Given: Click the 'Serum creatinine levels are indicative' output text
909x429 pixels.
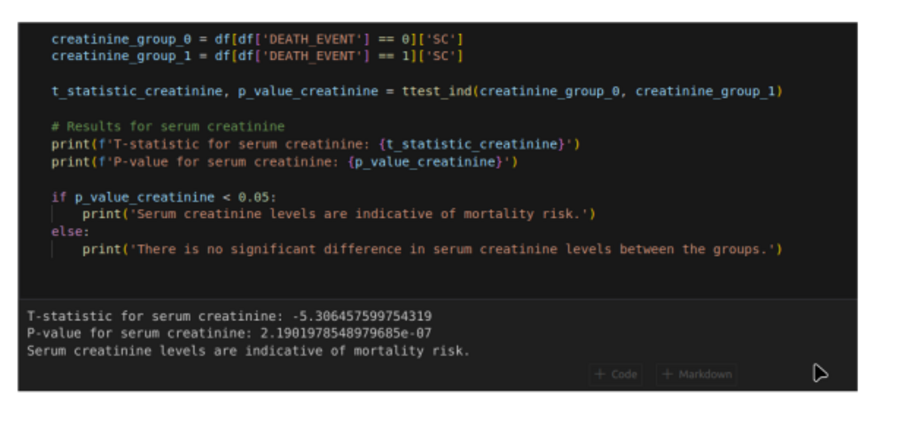Looking at the screenshot, I should pos(248,350).
